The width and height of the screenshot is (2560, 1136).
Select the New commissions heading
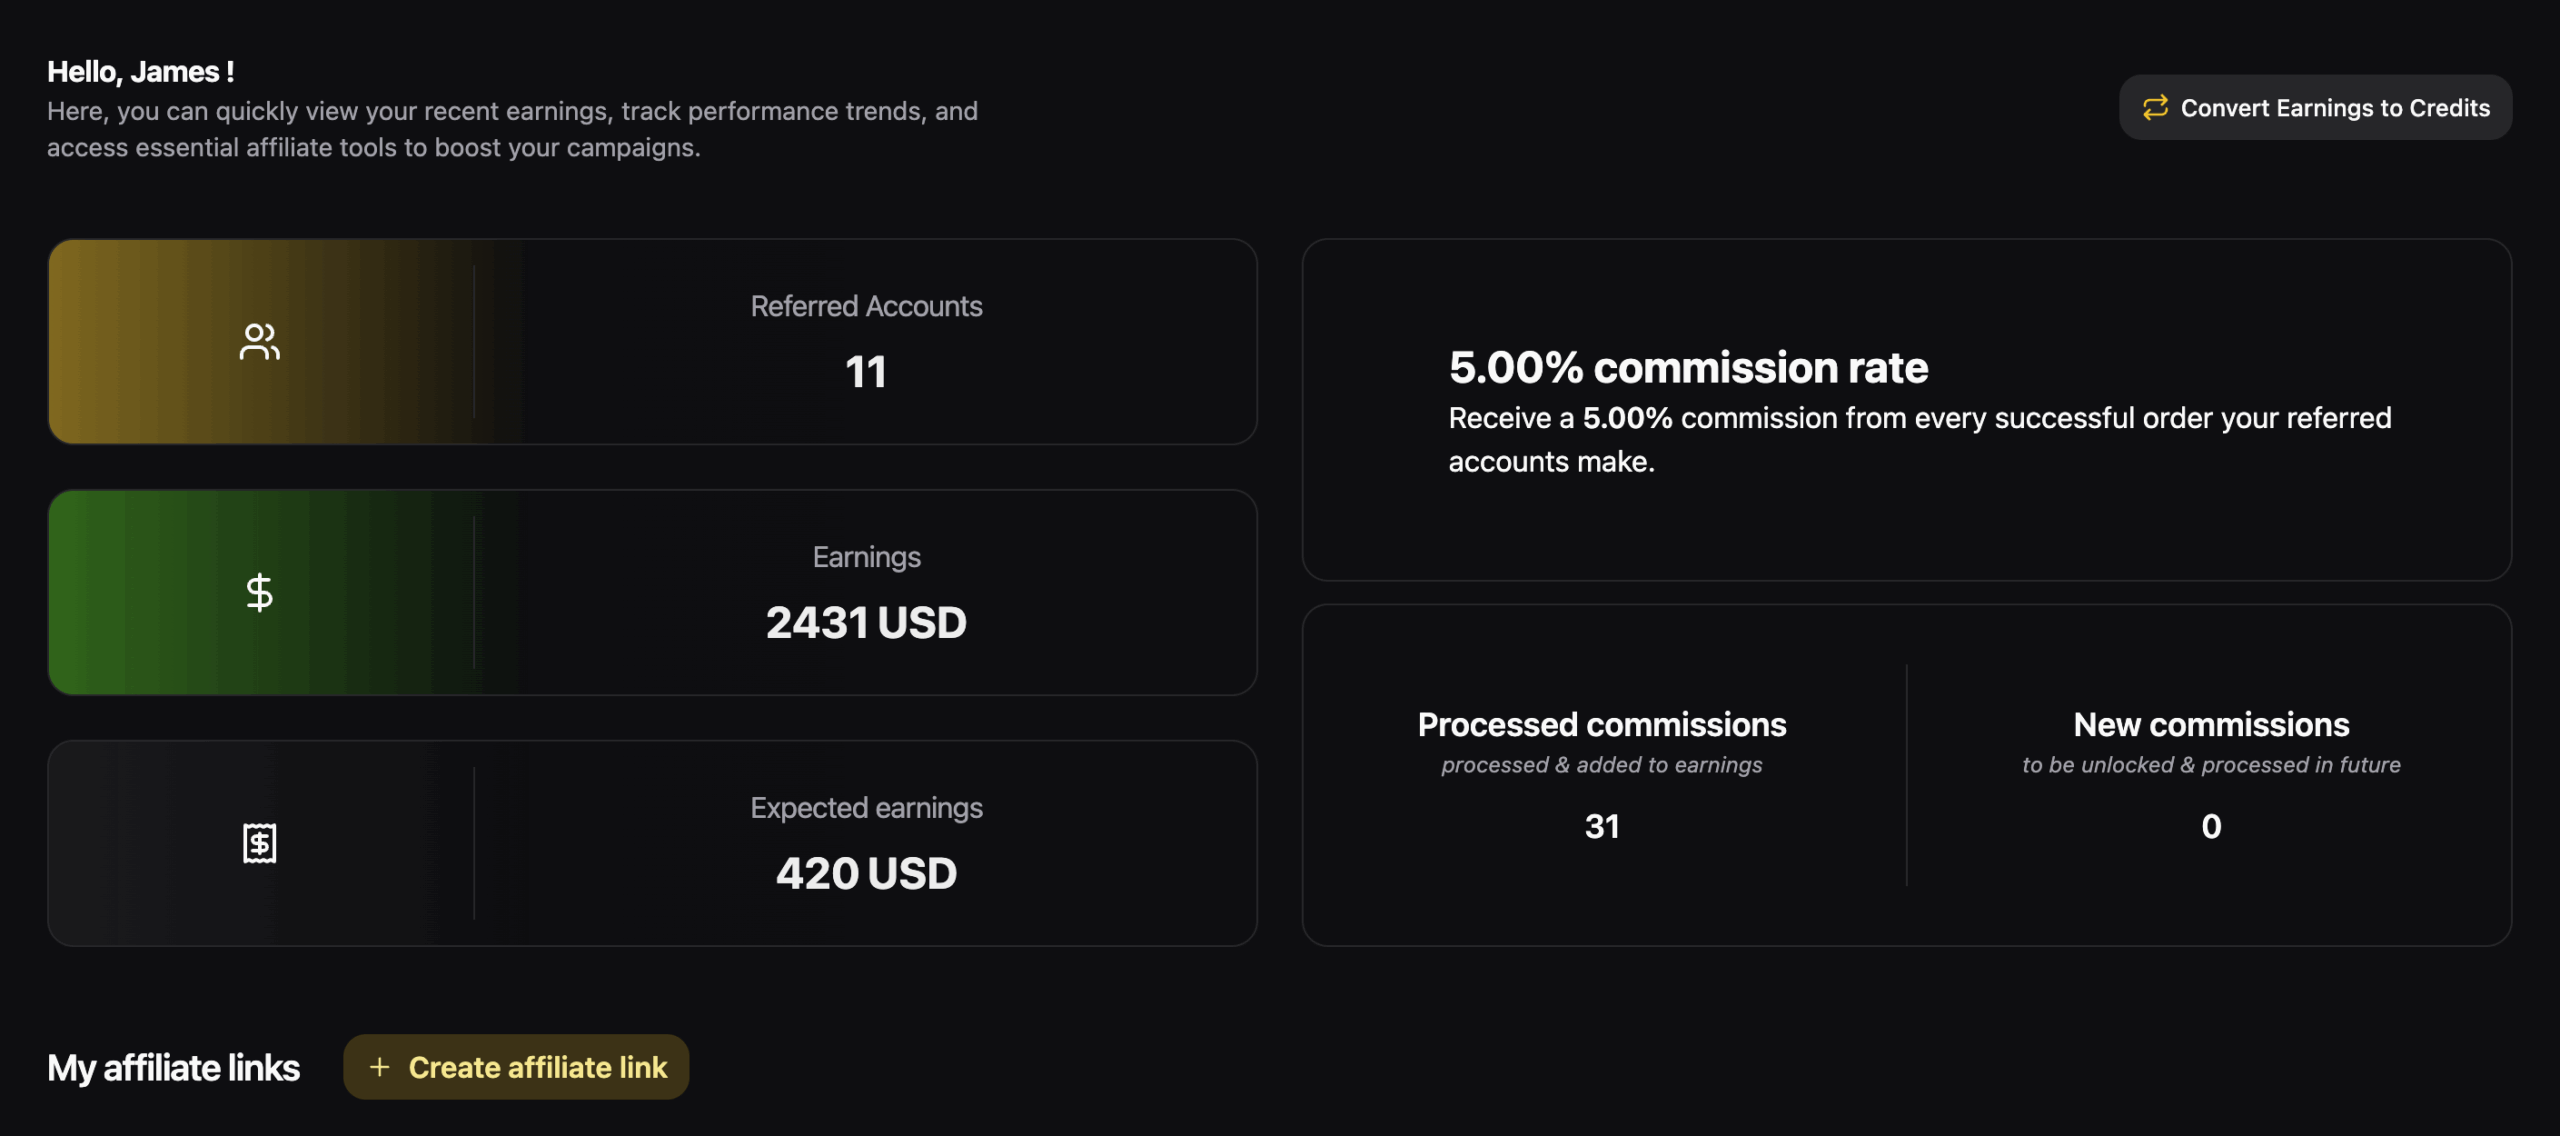click(x=2211, y=724)
